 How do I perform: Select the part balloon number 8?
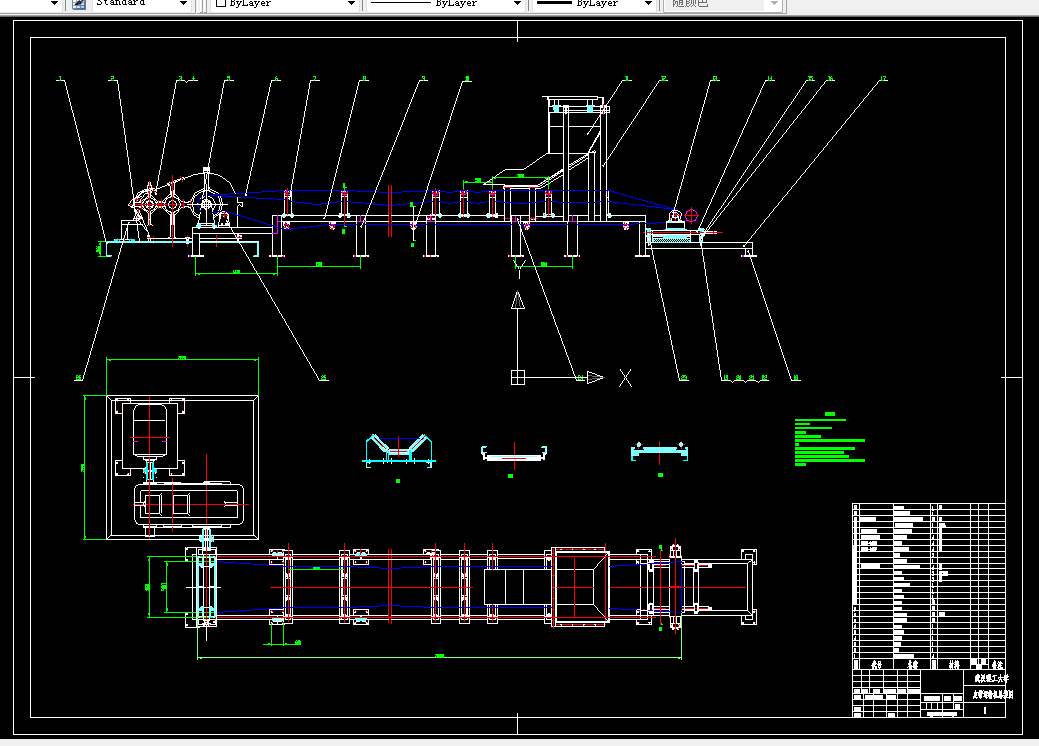(364, 79)
